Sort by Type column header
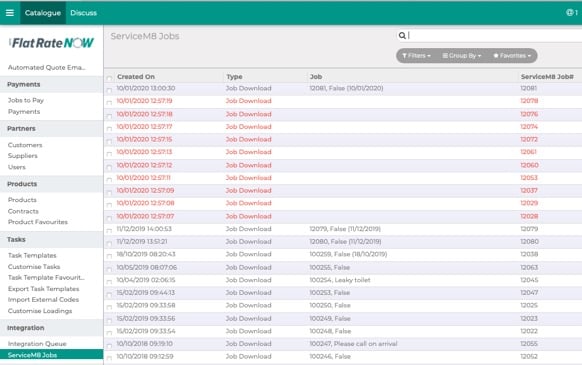582x365 pixels. click(x=234, y=76)
